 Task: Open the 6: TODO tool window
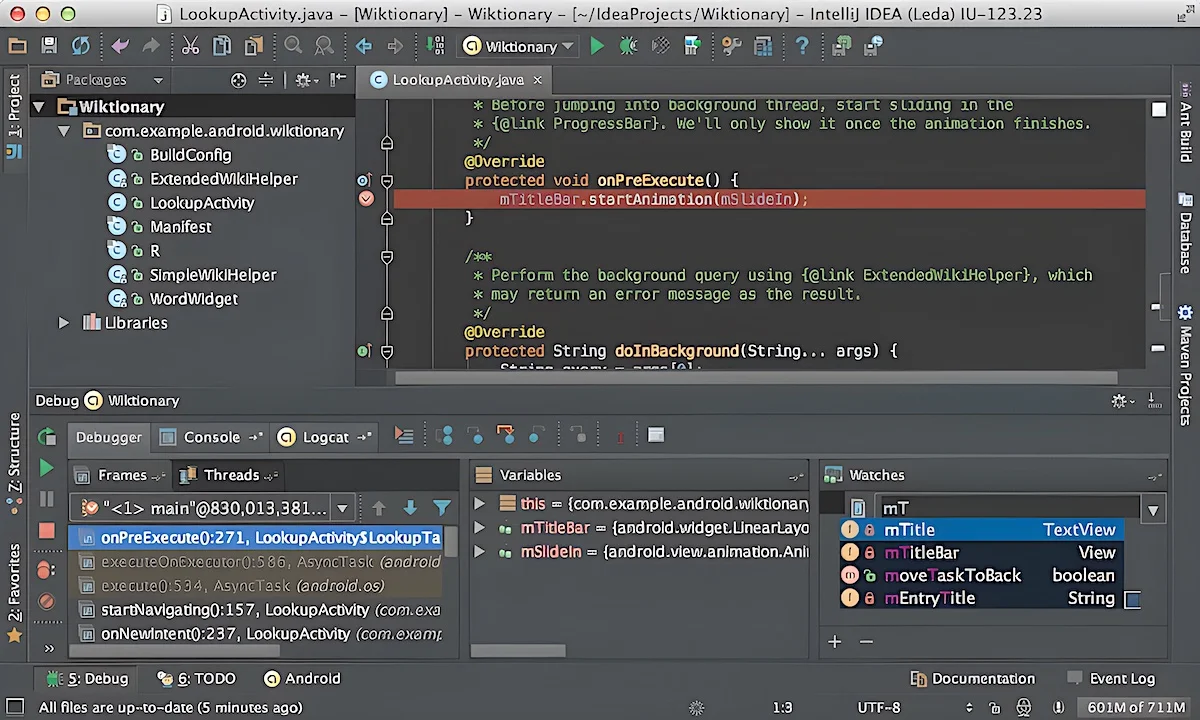coord(196,679)
